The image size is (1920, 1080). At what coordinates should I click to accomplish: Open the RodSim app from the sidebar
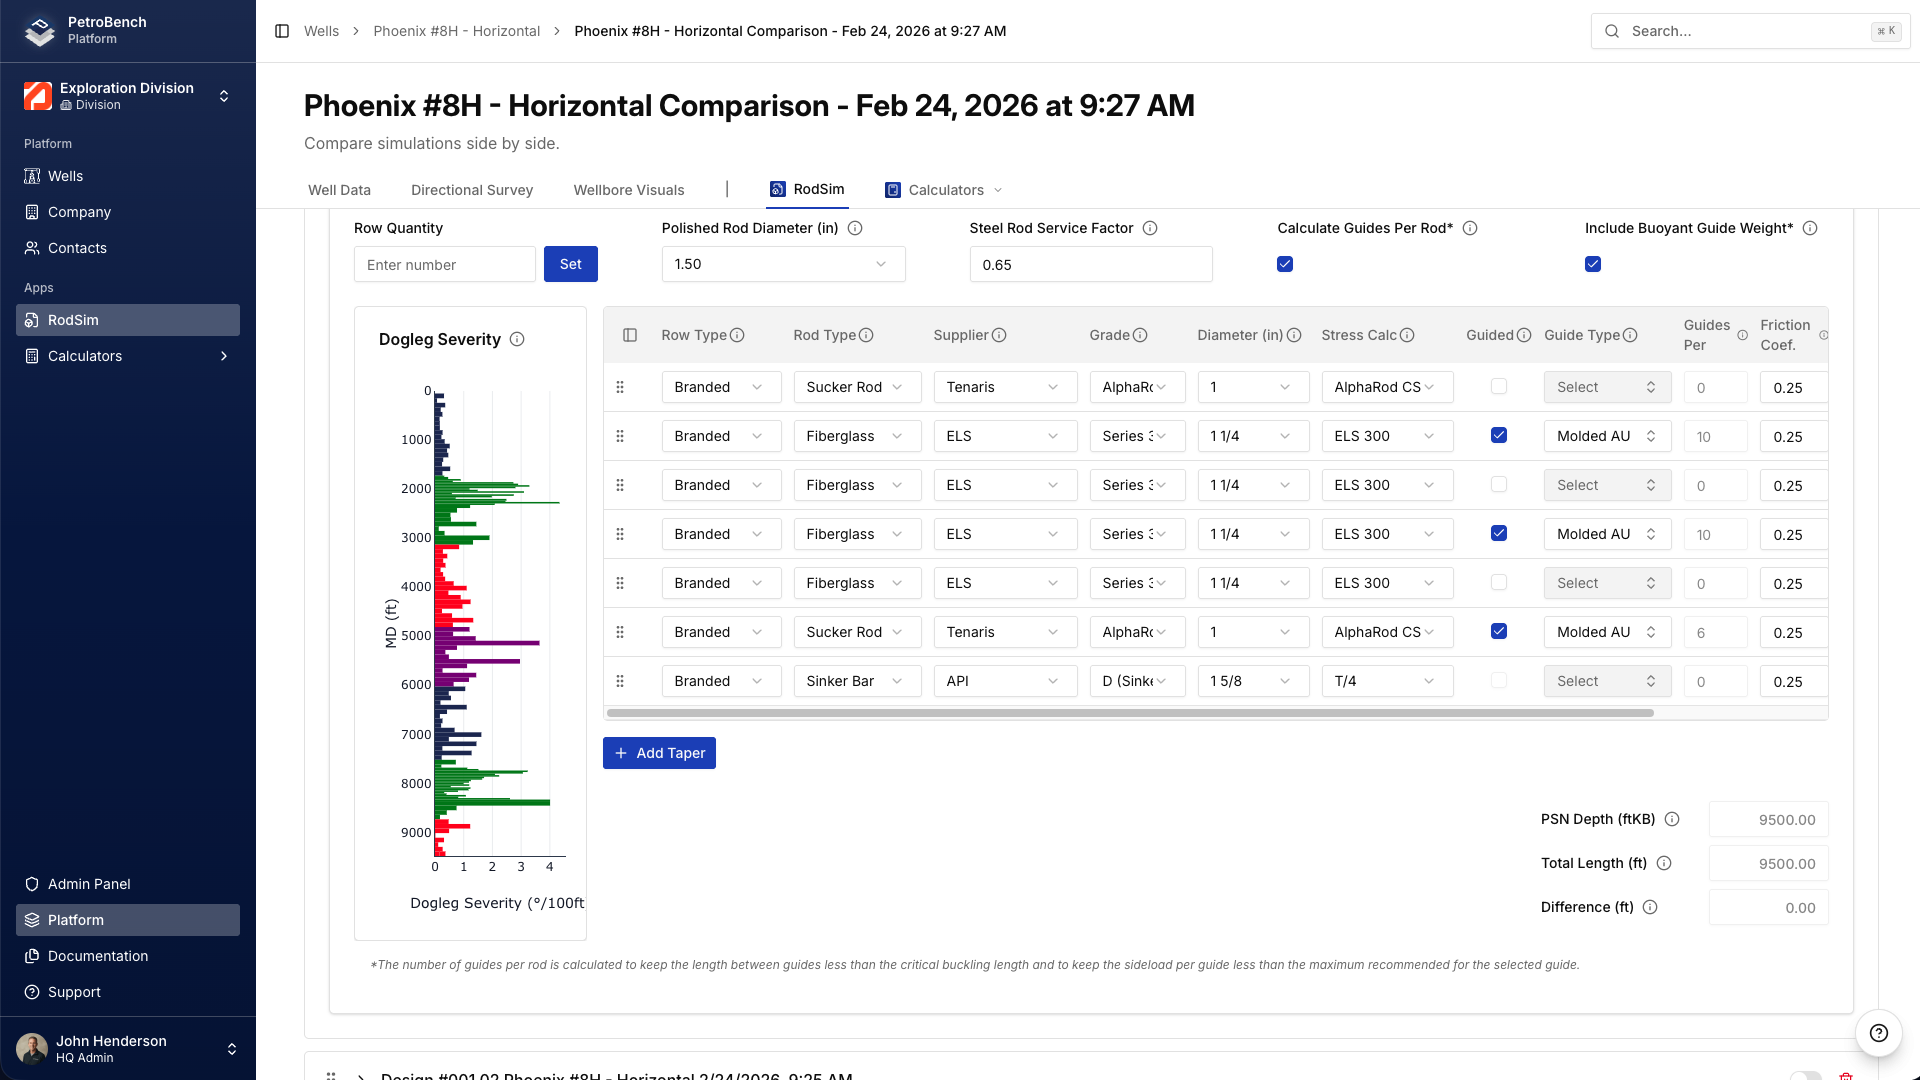[x=75, y=320]
